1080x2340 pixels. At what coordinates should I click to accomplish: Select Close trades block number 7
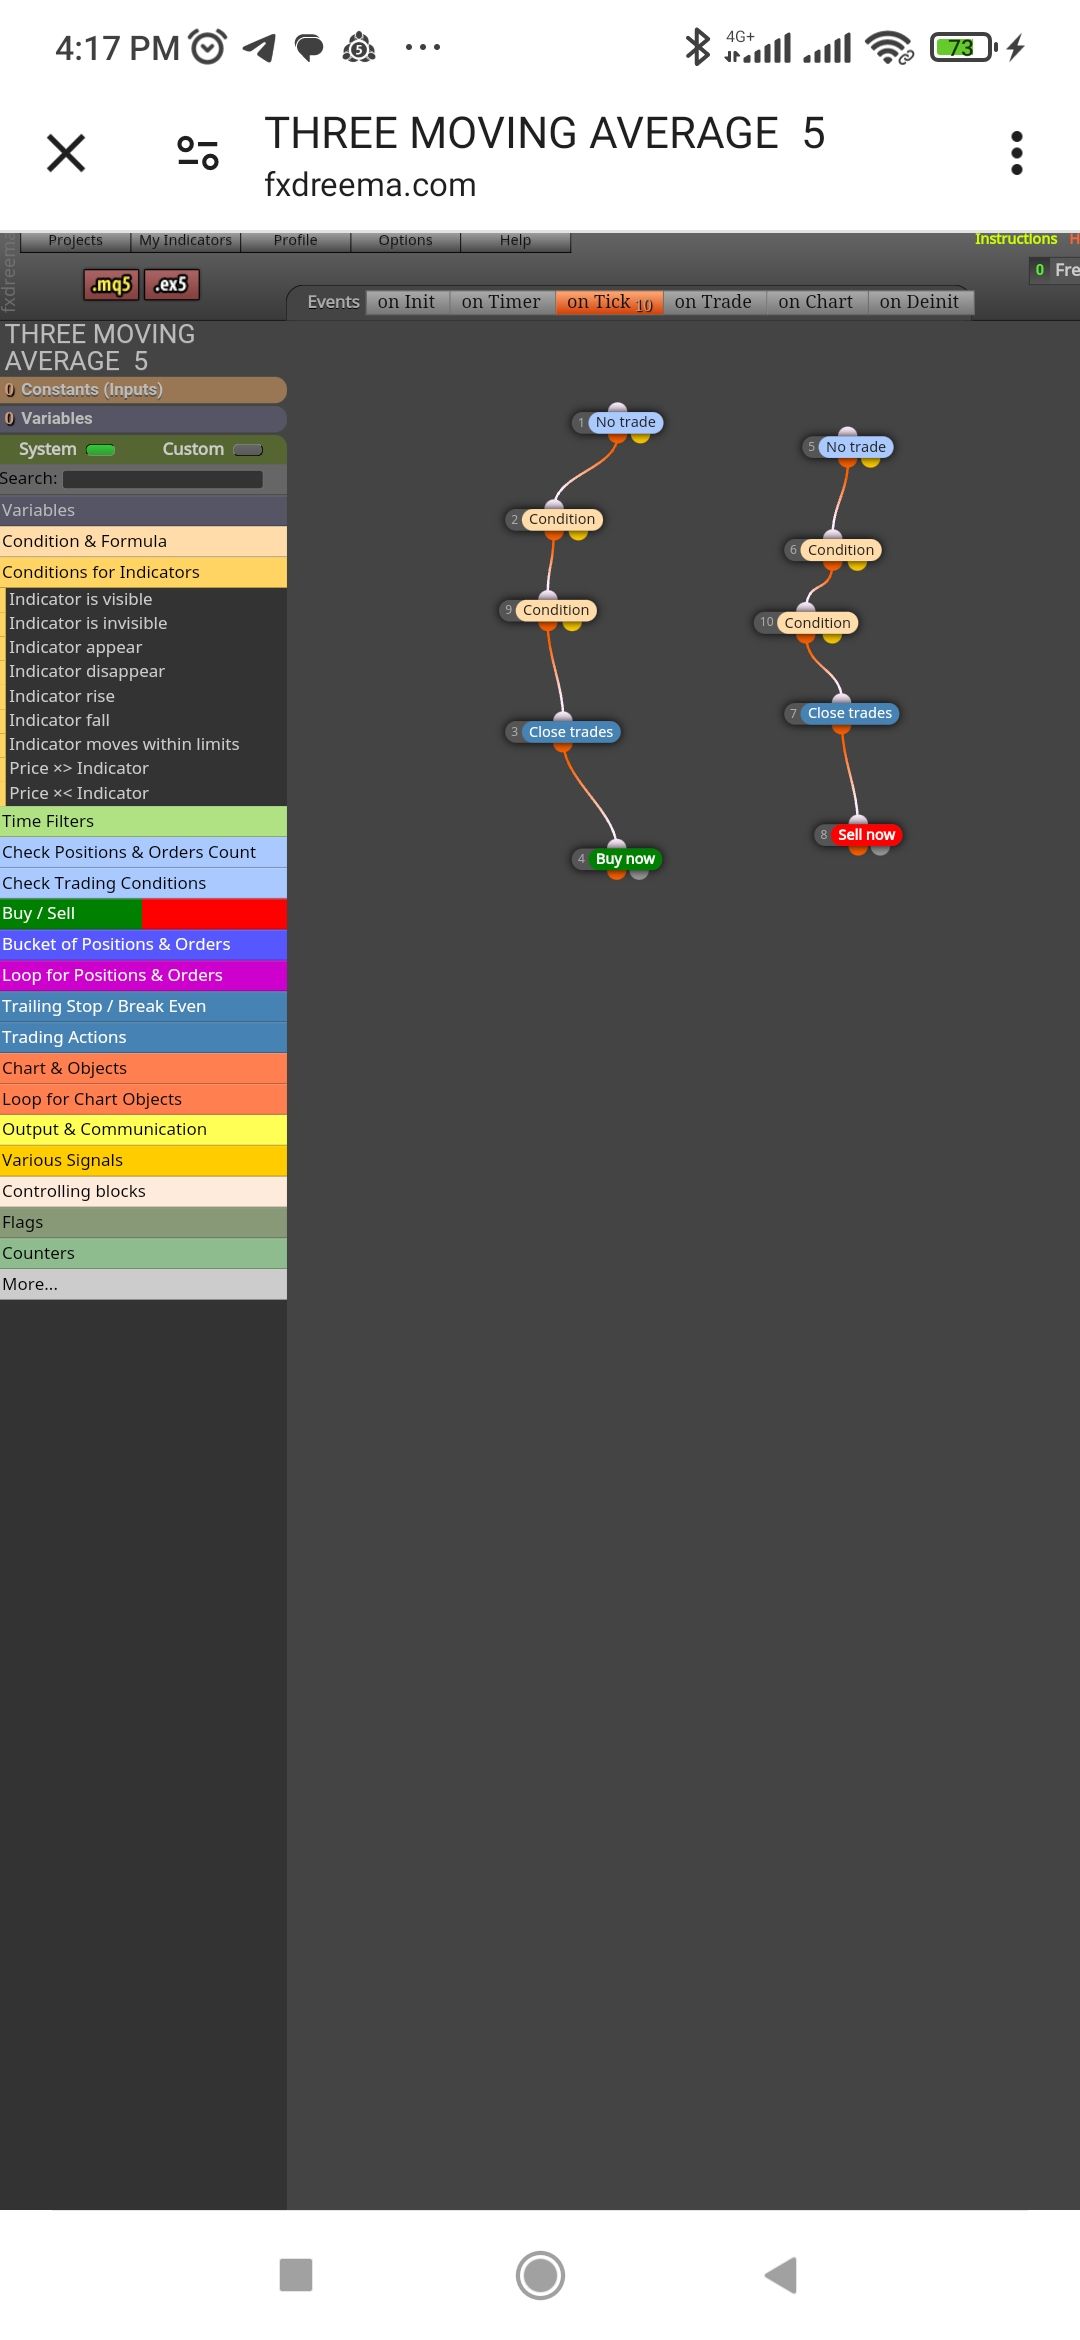(850, 713)
